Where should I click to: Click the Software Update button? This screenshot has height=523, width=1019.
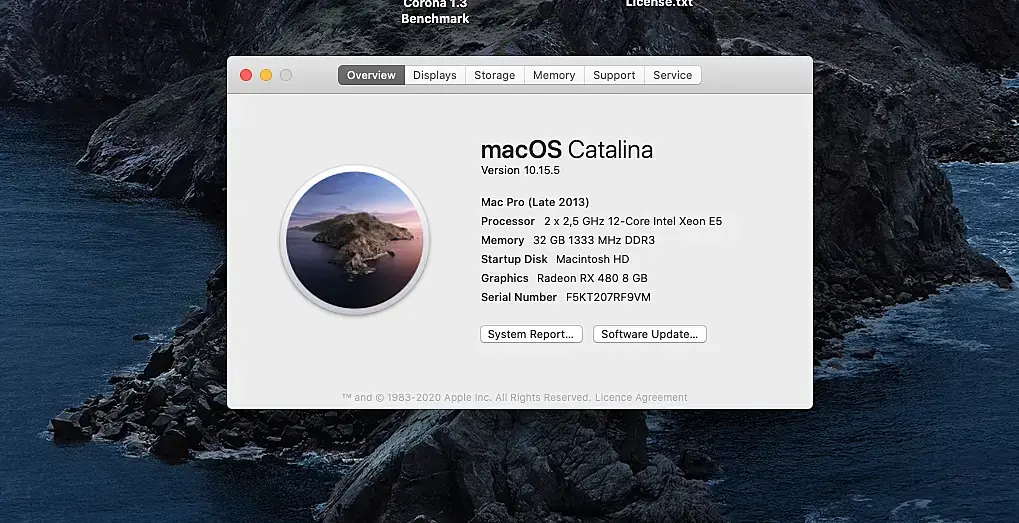[649, 334]
